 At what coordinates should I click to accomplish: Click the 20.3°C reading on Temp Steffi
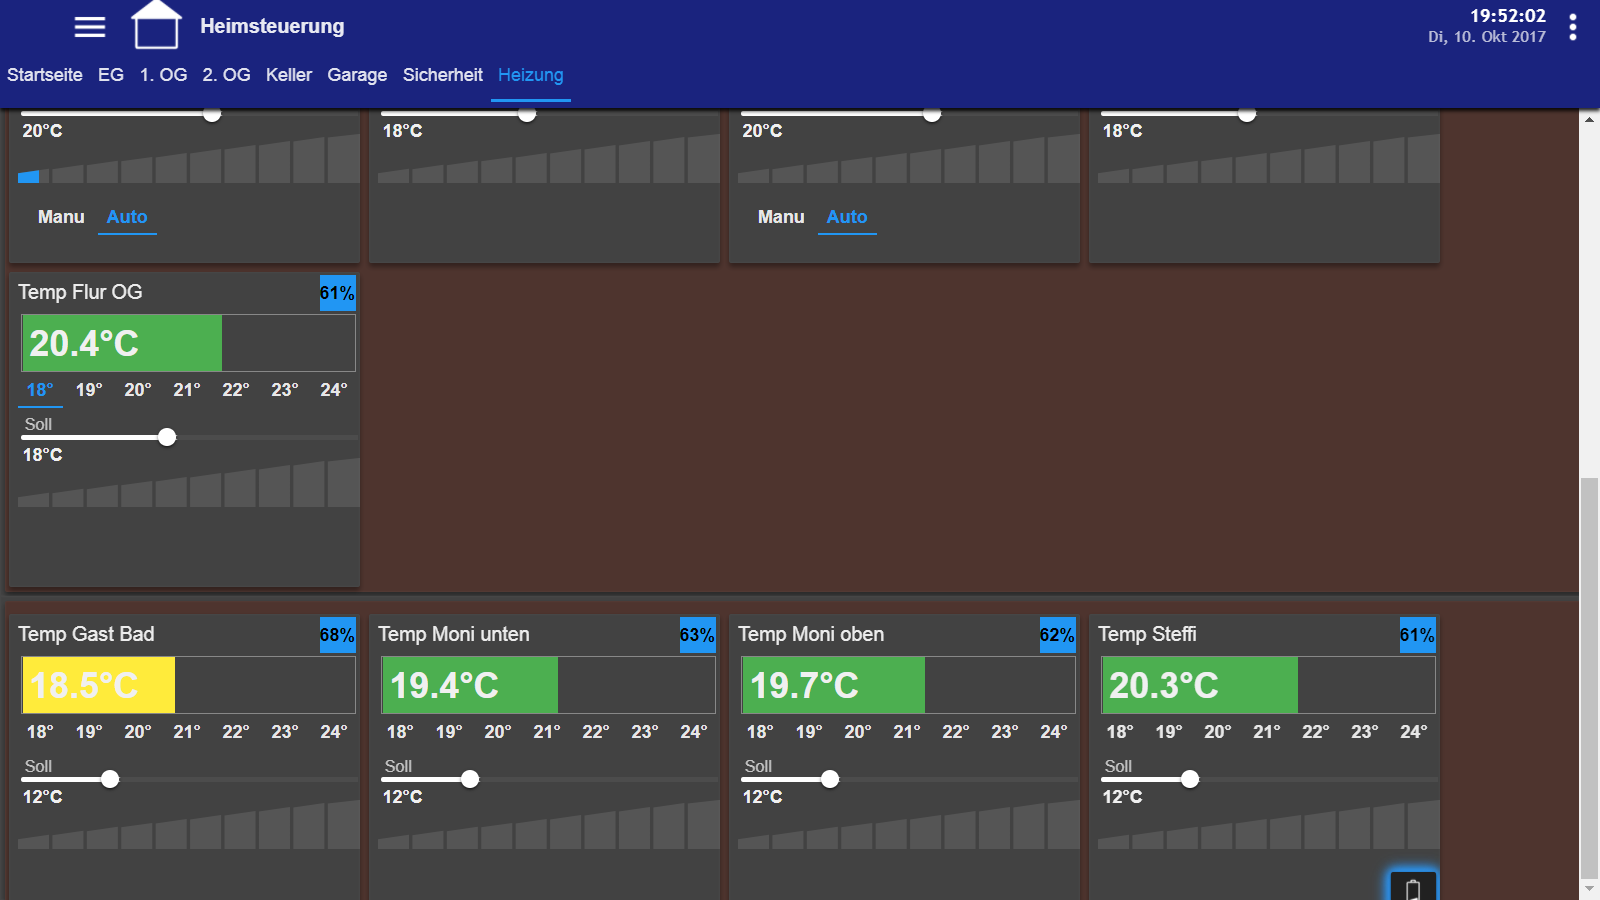point(1164,686)
